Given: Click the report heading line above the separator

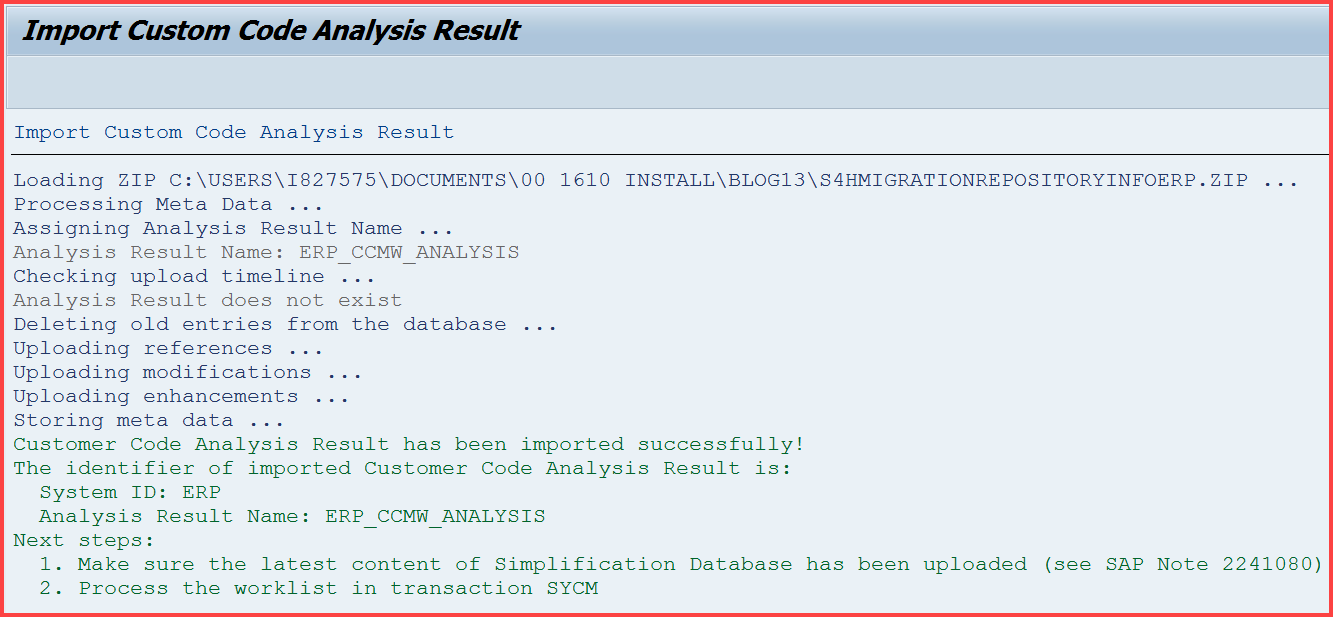Looking at the screenshot, I should 234,132.
